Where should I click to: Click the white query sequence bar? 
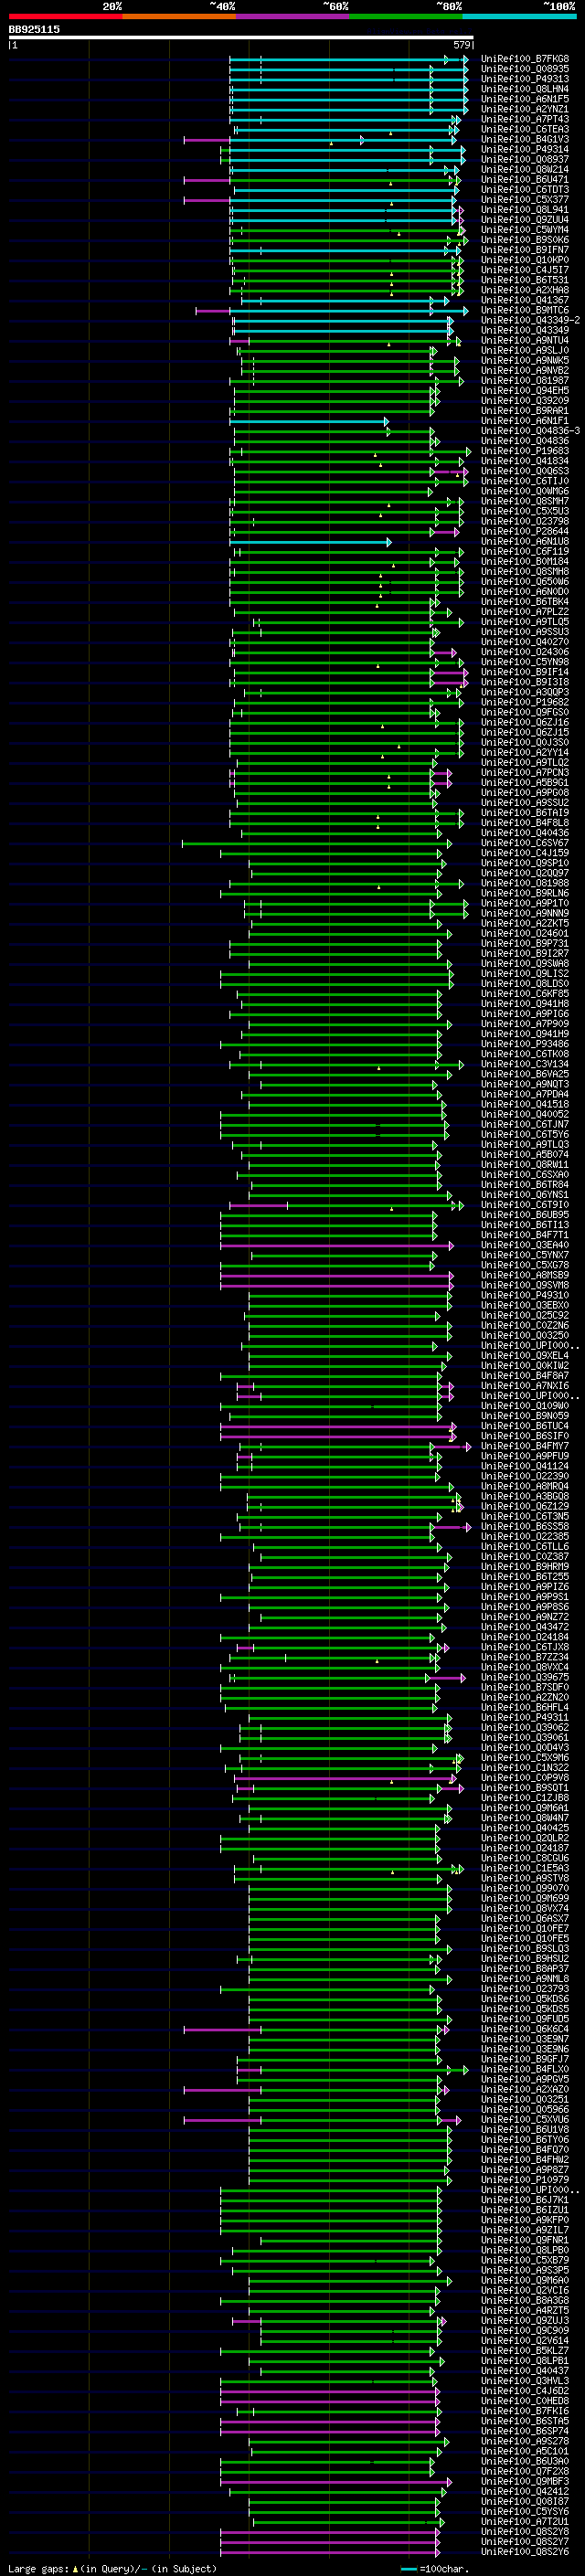[241, 38]
